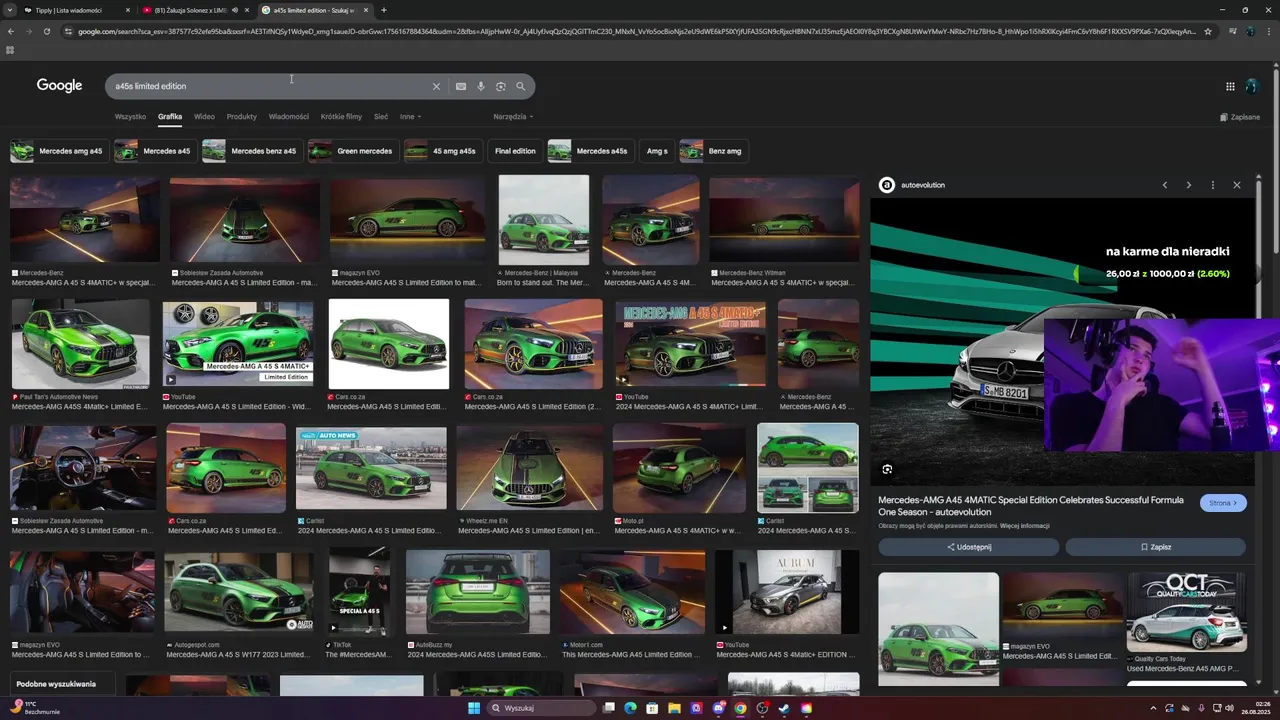Search inside image with Lens icon on preview

click(x=887, y=469)
